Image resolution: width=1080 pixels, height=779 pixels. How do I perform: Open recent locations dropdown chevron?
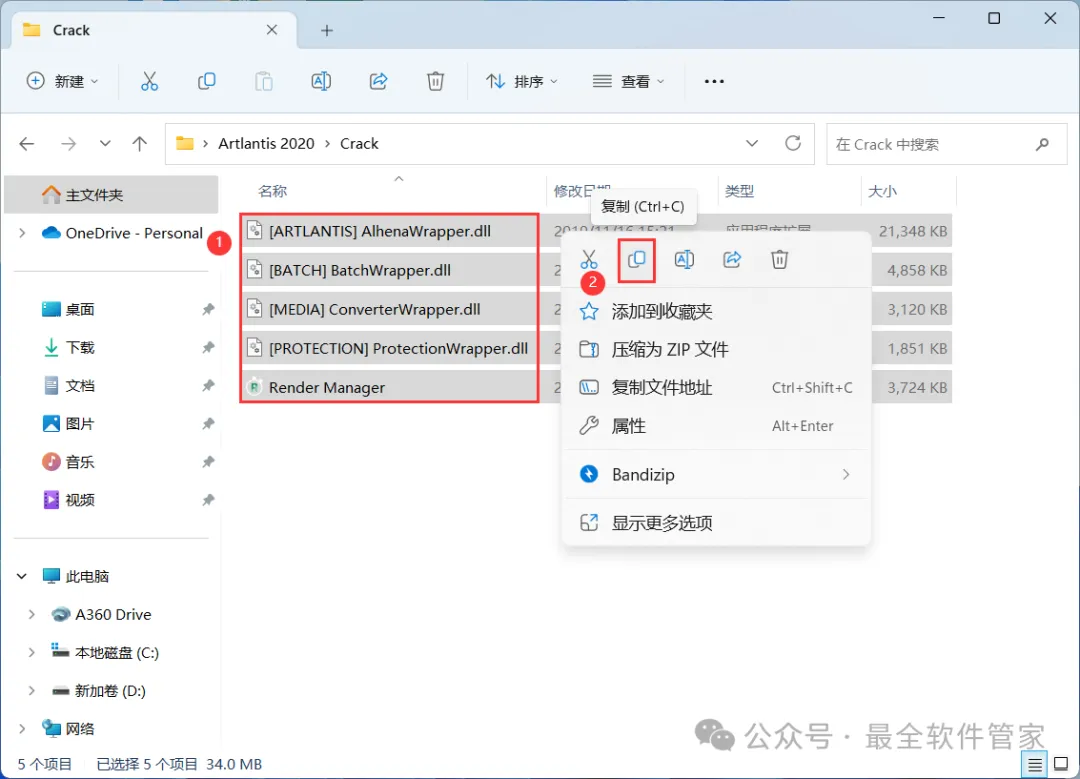pyautogui.click(x=105, y=144)
